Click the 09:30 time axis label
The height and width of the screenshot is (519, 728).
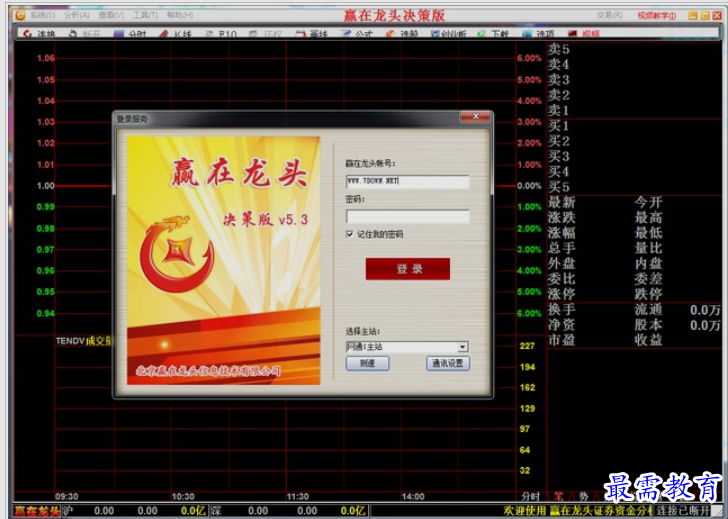point(67,496)
